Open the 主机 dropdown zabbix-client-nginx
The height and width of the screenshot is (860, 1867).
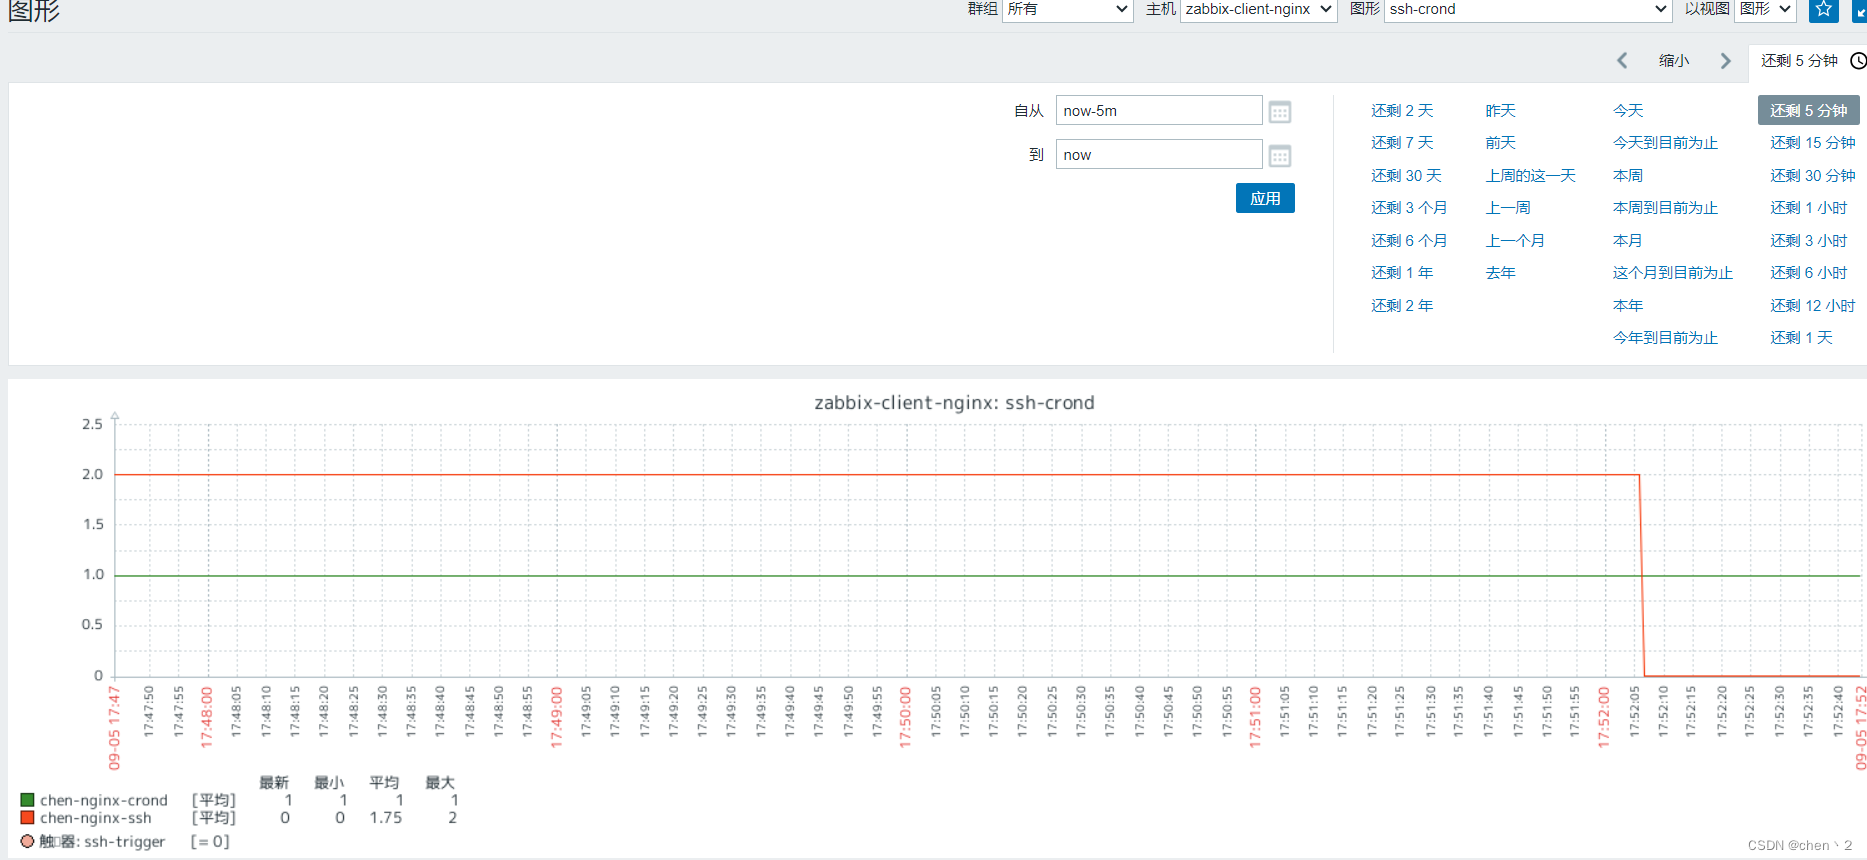click(1259, 10)
